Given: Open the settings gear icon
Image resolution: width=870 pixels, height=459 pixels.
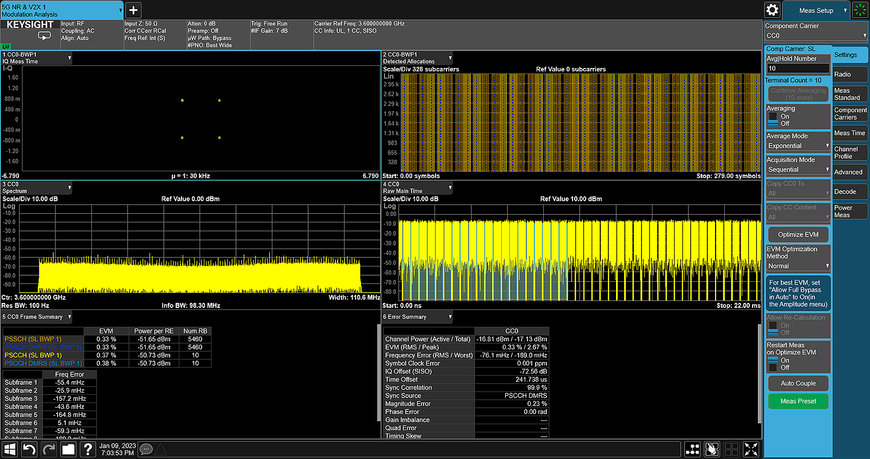Looking at the screenshot, I should pyautogui.click(x=772, y=10).
